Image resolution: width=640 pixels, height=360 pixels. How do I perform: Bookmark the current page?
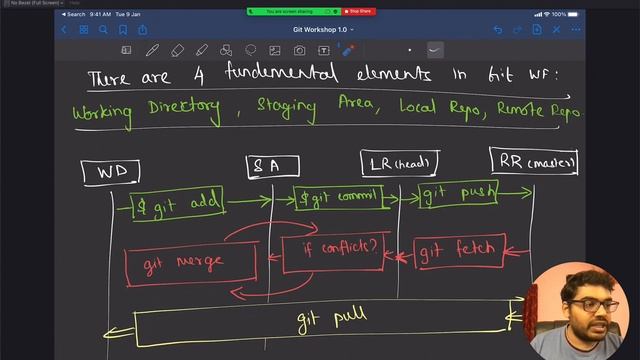click(x=123, y=29)
